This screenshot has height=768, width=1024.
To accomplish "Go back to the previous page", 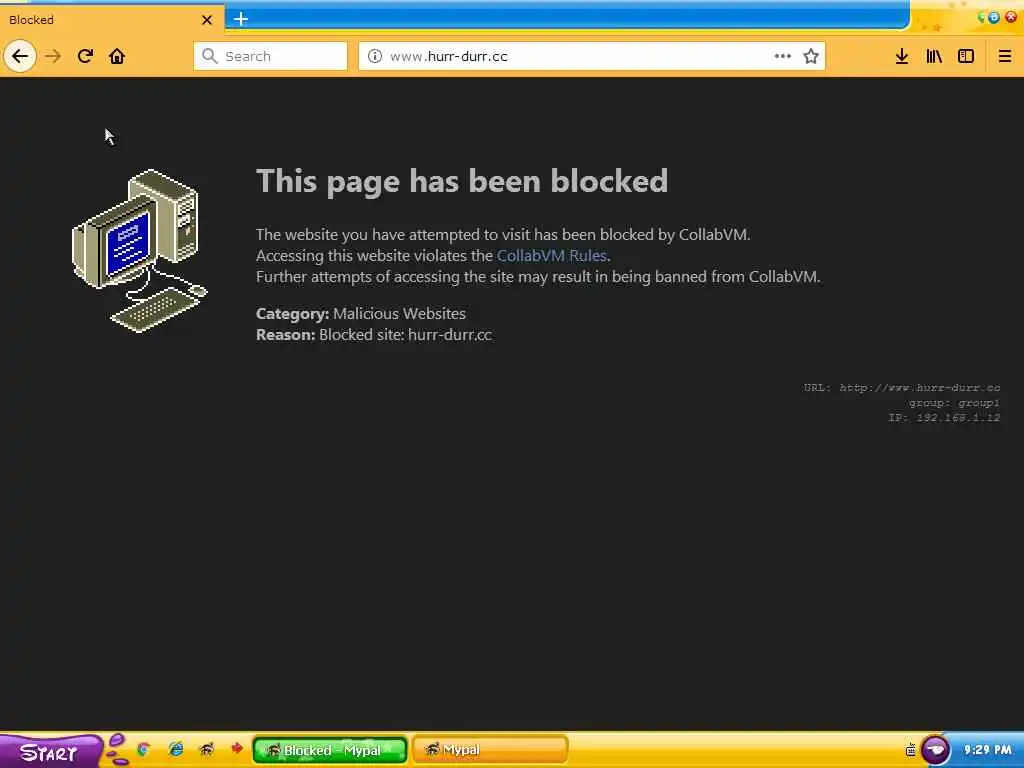I will tap(20, 56).
